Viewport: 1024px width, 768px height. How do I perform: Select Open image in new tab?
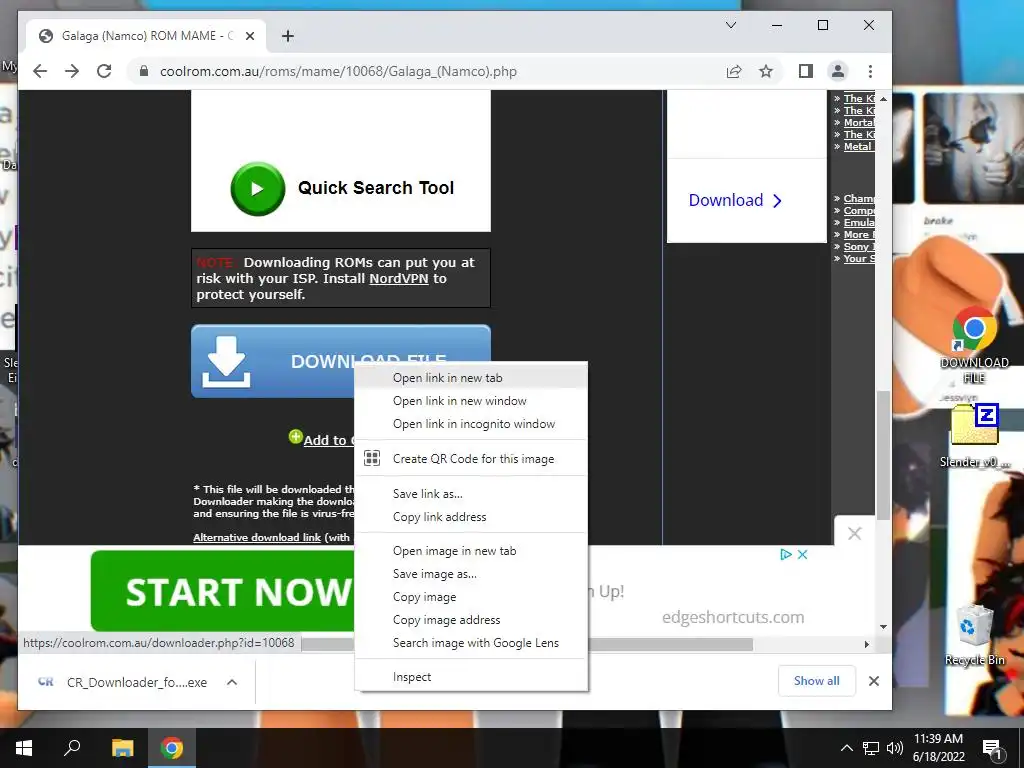[471, 551]
